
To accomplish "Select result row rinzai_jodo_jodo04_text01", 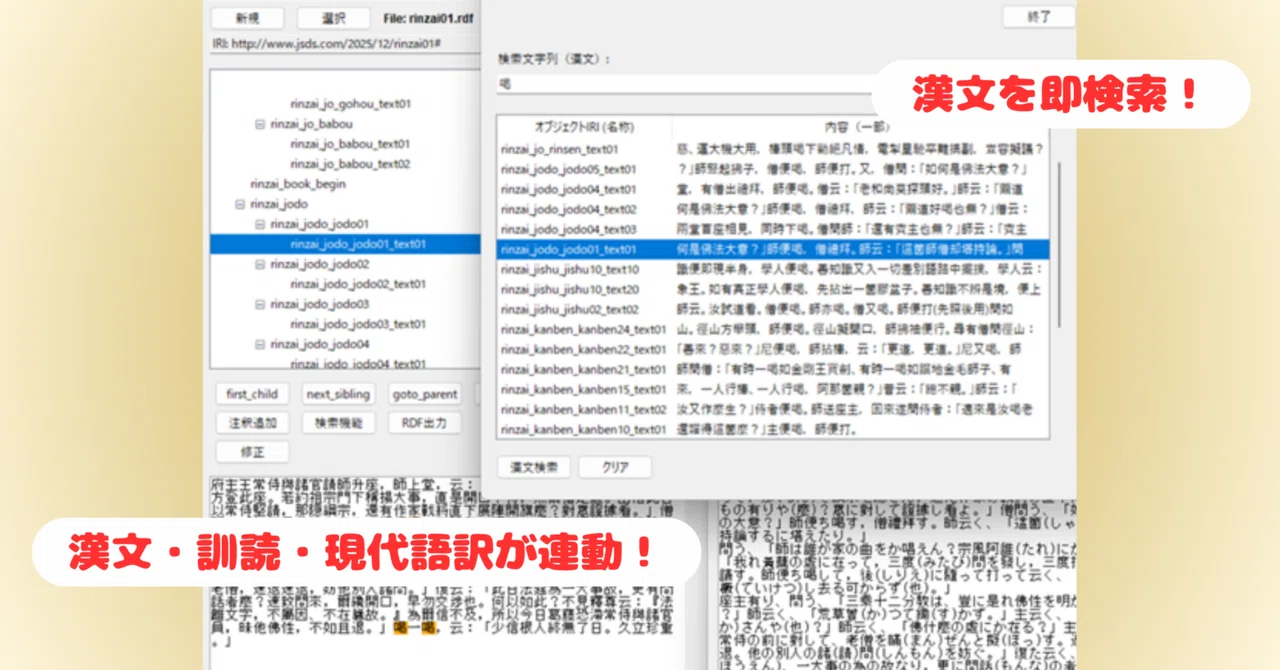I will (772, 189).
